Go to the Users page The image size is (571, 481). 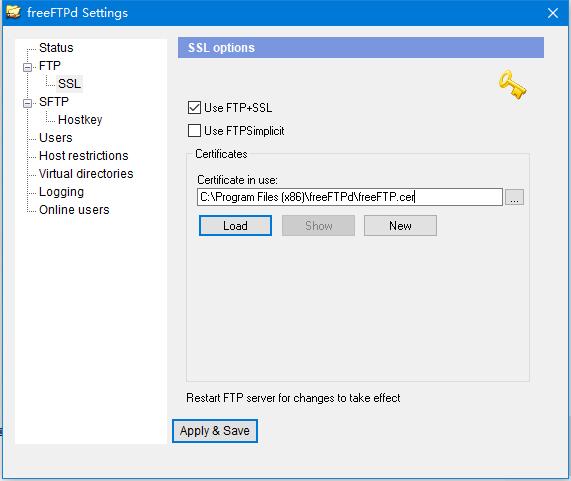(56, 138)
